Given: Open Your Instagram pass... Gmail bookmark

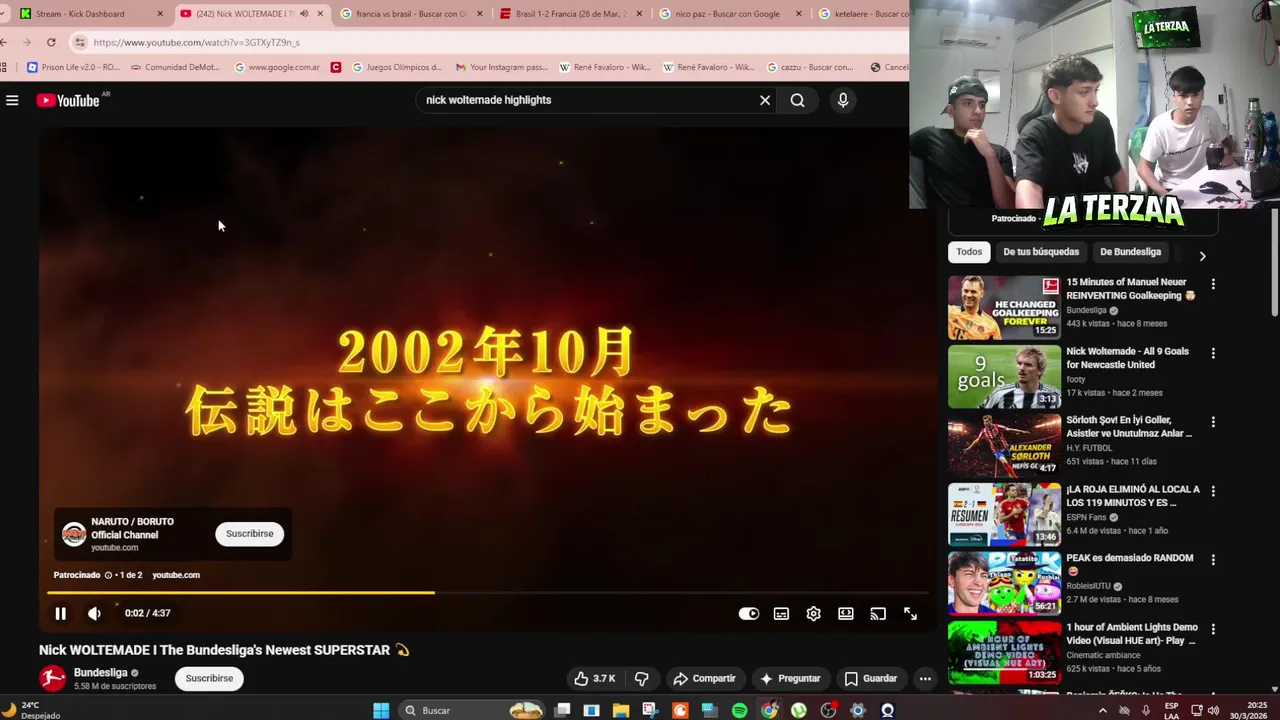Looking at the screenshot, I should click(501, 67).
